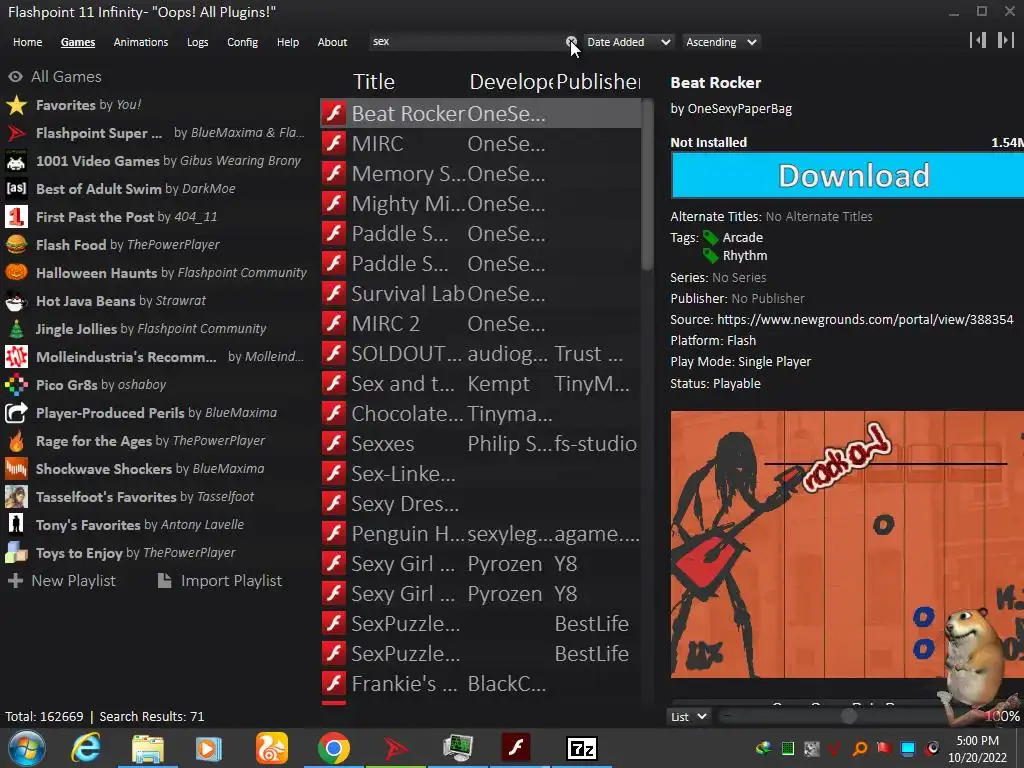Click the Flash icon beside Sexxes

tap(334, 443)
